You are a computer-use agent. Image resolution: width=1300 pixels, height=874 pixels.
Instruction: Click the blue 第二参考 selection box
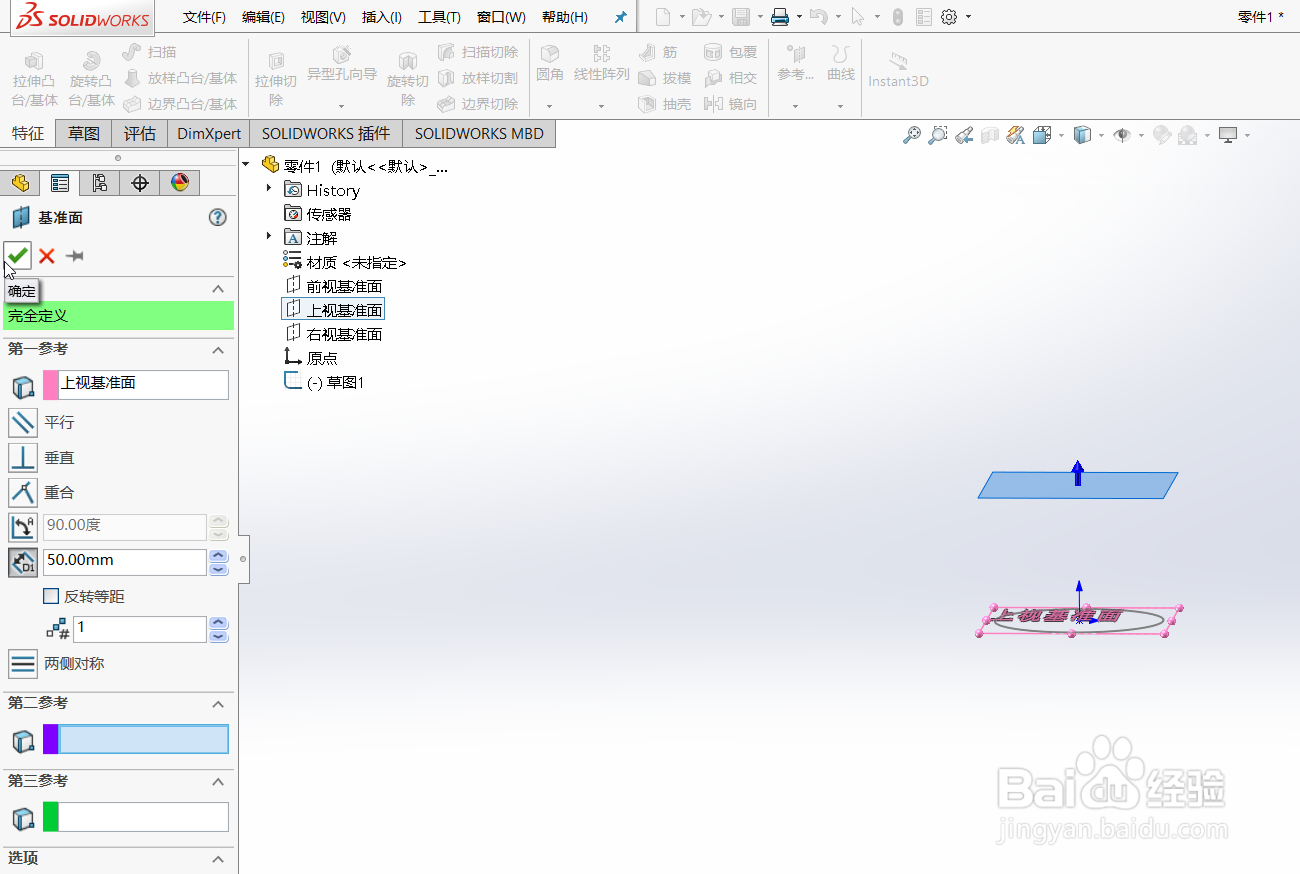[144, 739]
